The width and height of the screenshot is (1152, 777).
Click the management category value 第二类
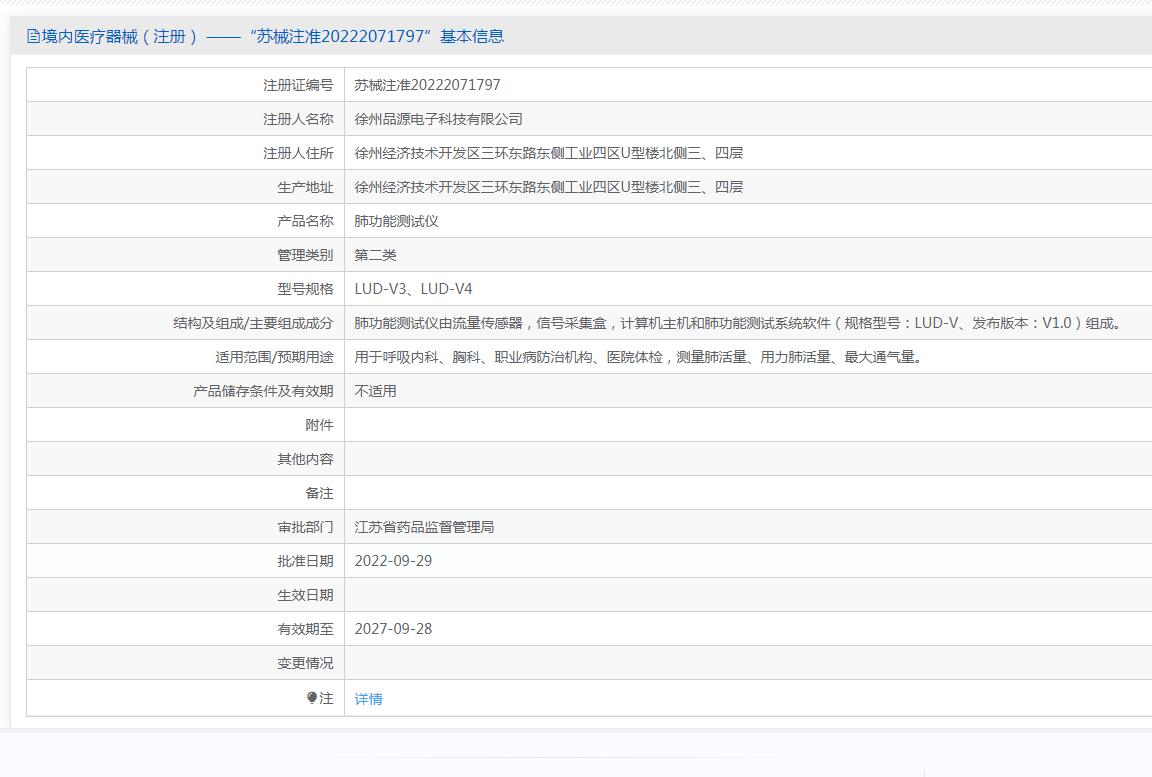[x=375, y=255]
